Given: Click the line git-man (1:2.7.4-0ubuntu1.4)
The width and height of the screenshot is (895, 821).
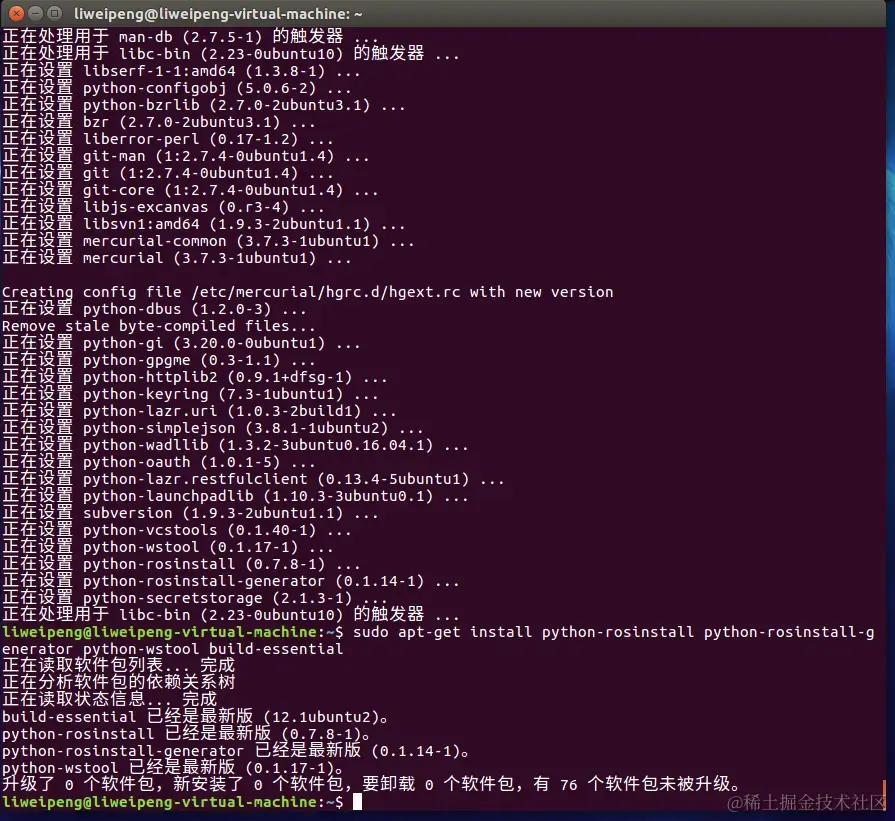Looking at the screenshot, I should tap(186, 156).
